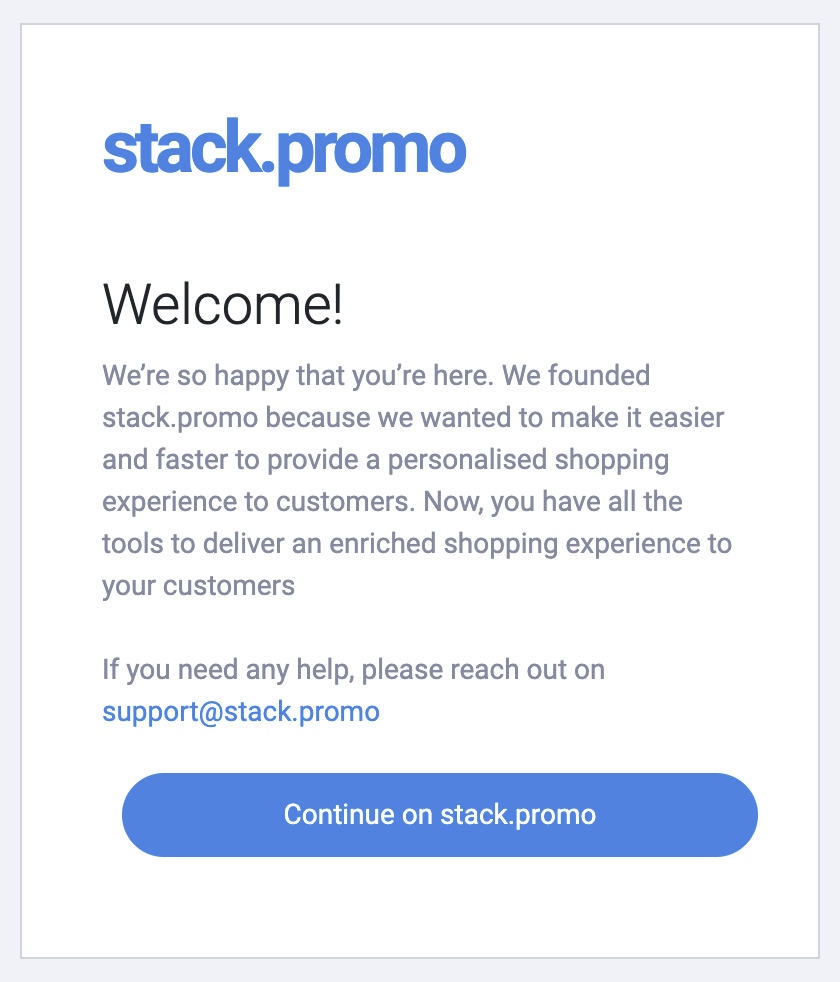This screenshot has height=982, width=840.
Task: Click the "We're so happy that you're here" sentence
Action: 298,376
